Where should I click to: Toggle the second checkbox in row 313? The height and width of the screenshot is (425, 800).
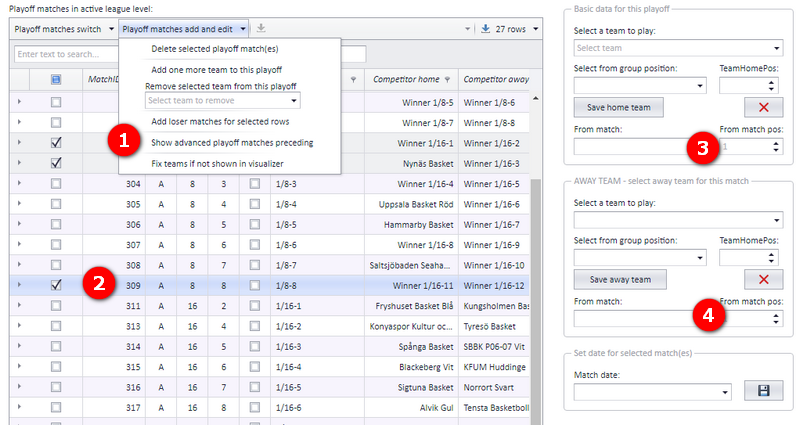pyautogui.click(x=255, y=326)
